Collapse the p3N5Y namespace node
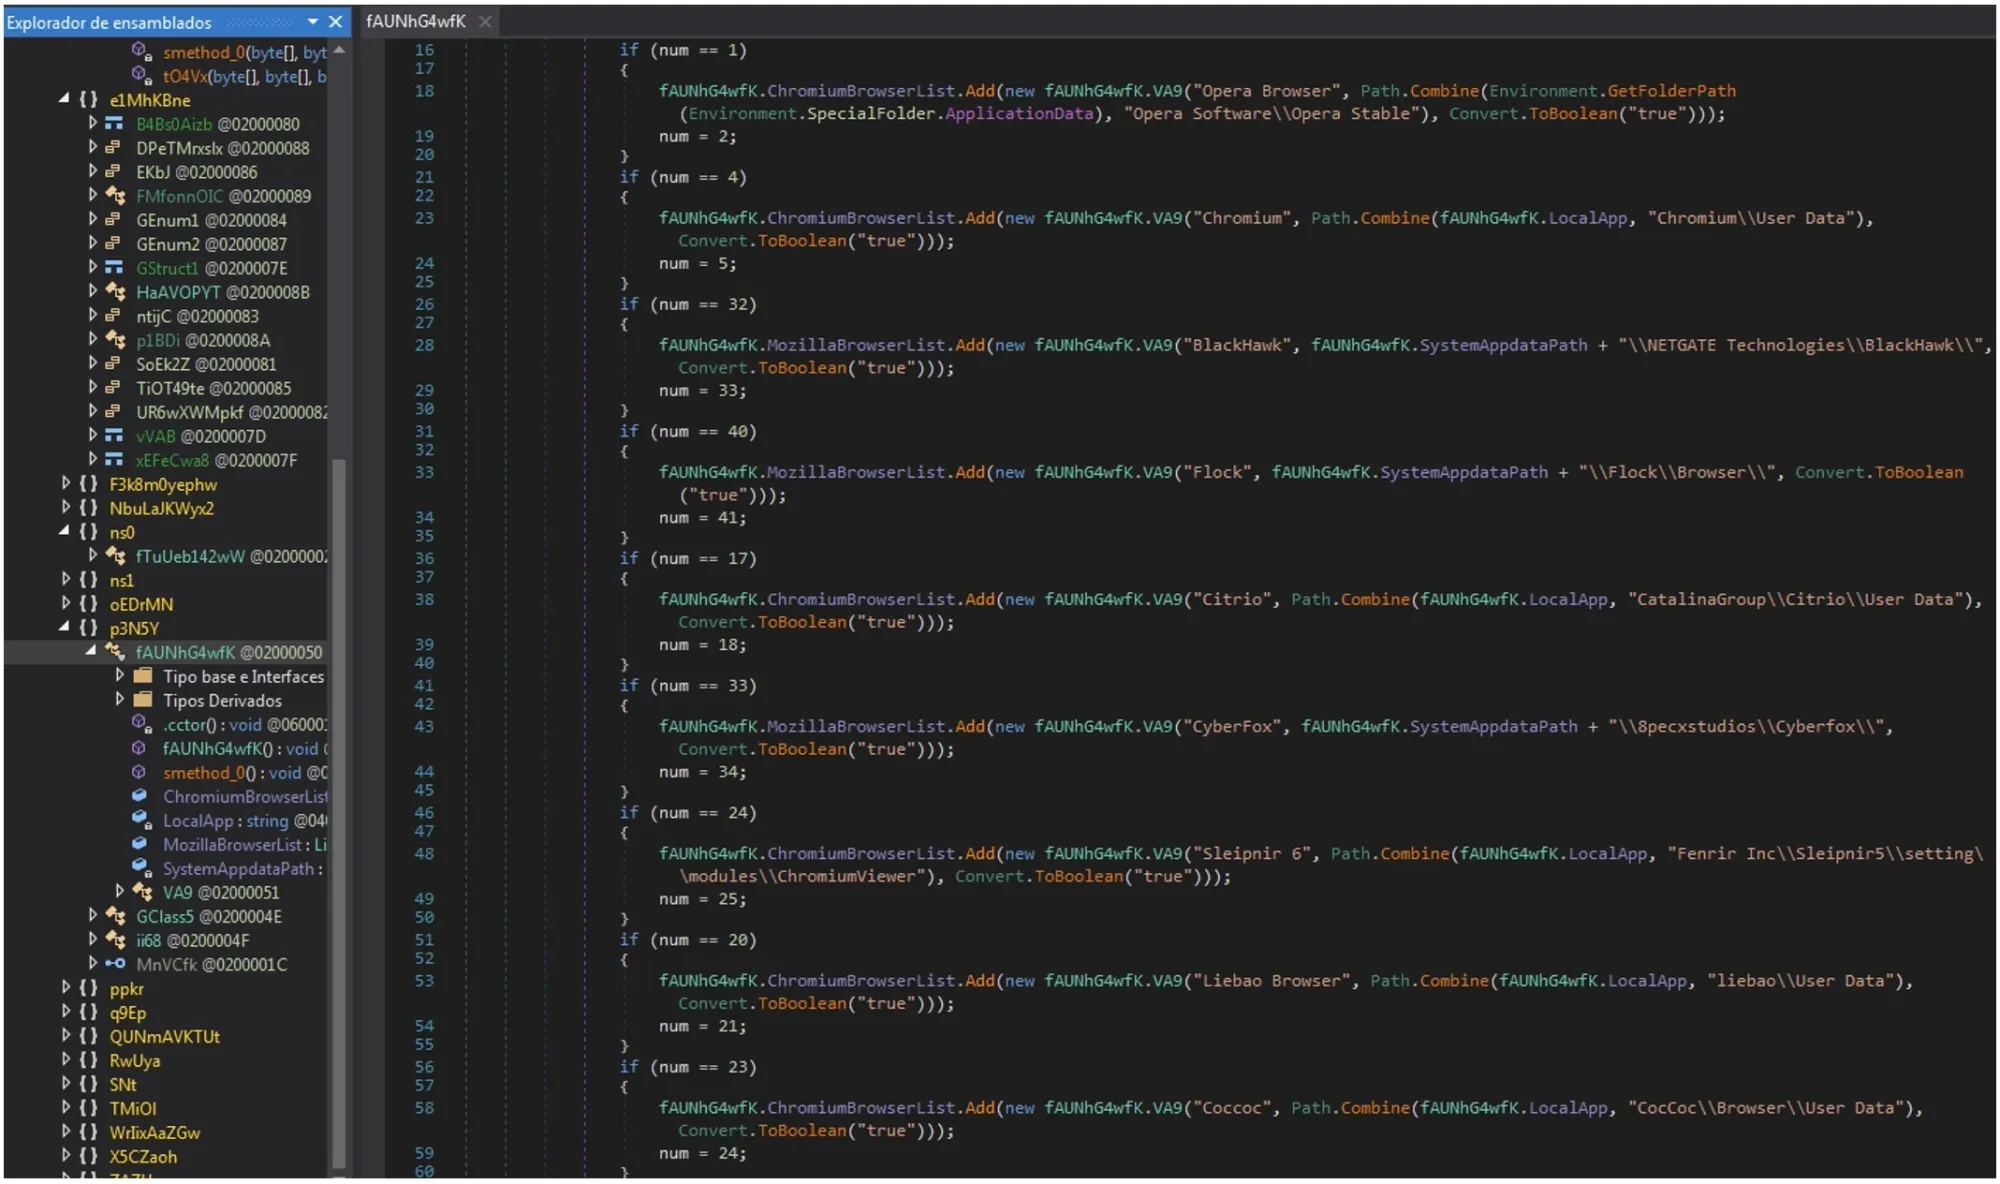This screenshot has height=1184, width=2000. point(65,627)
